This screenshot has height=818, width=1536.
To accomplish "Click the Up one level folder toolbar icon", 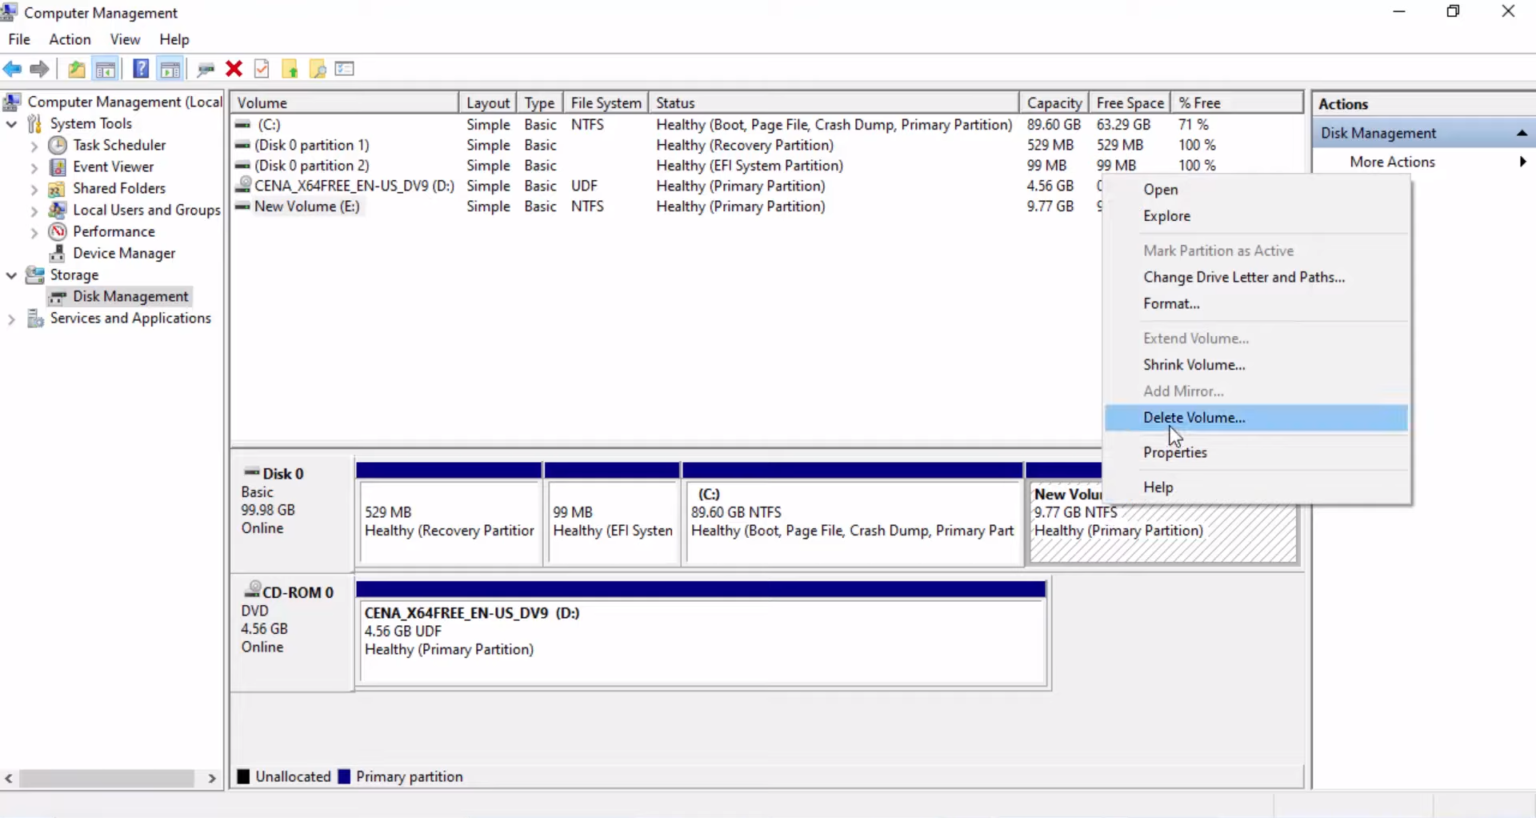I will pyautogui.click(x=76, y=68).
